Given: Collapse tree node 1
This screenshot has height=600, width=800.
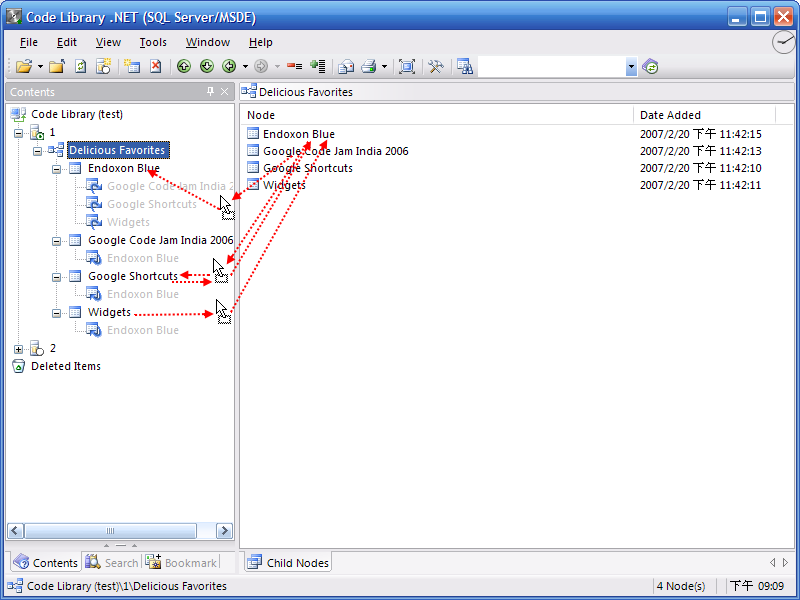Looking at the screenshot, I should click(18, 133).
